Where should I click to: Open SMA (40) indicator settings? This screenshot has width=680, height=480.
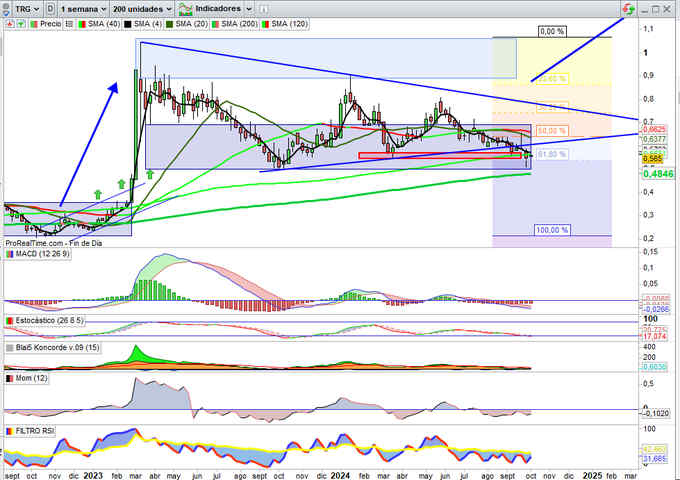click(104, 24)
